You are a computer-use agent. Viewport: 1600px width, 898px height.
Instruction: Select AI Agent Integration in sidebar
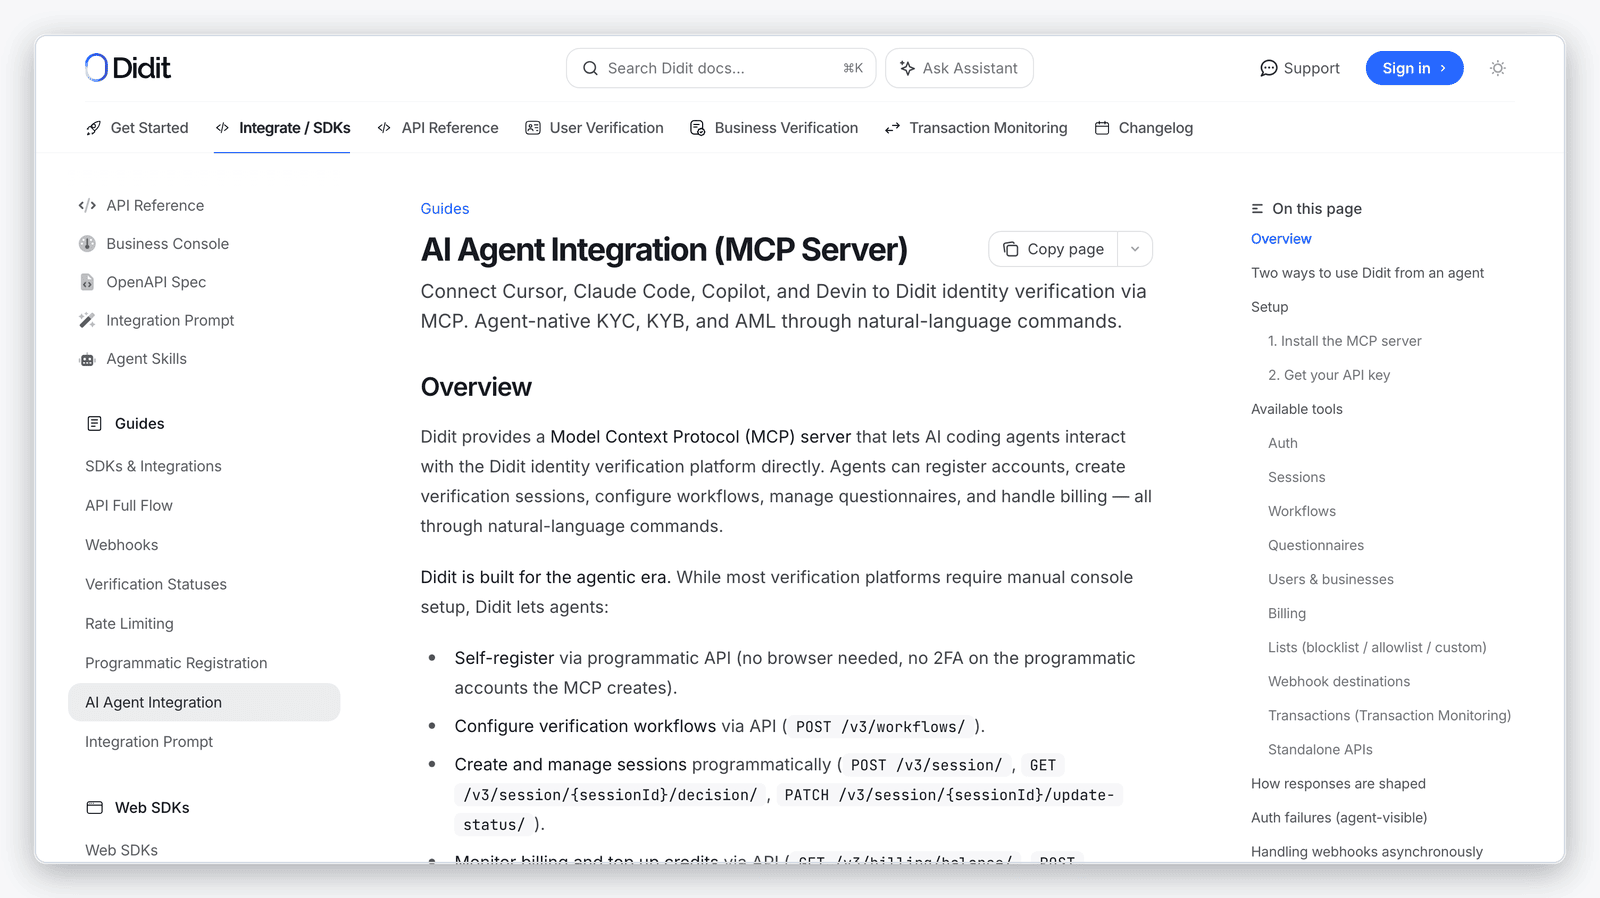(x=204, y=702)
